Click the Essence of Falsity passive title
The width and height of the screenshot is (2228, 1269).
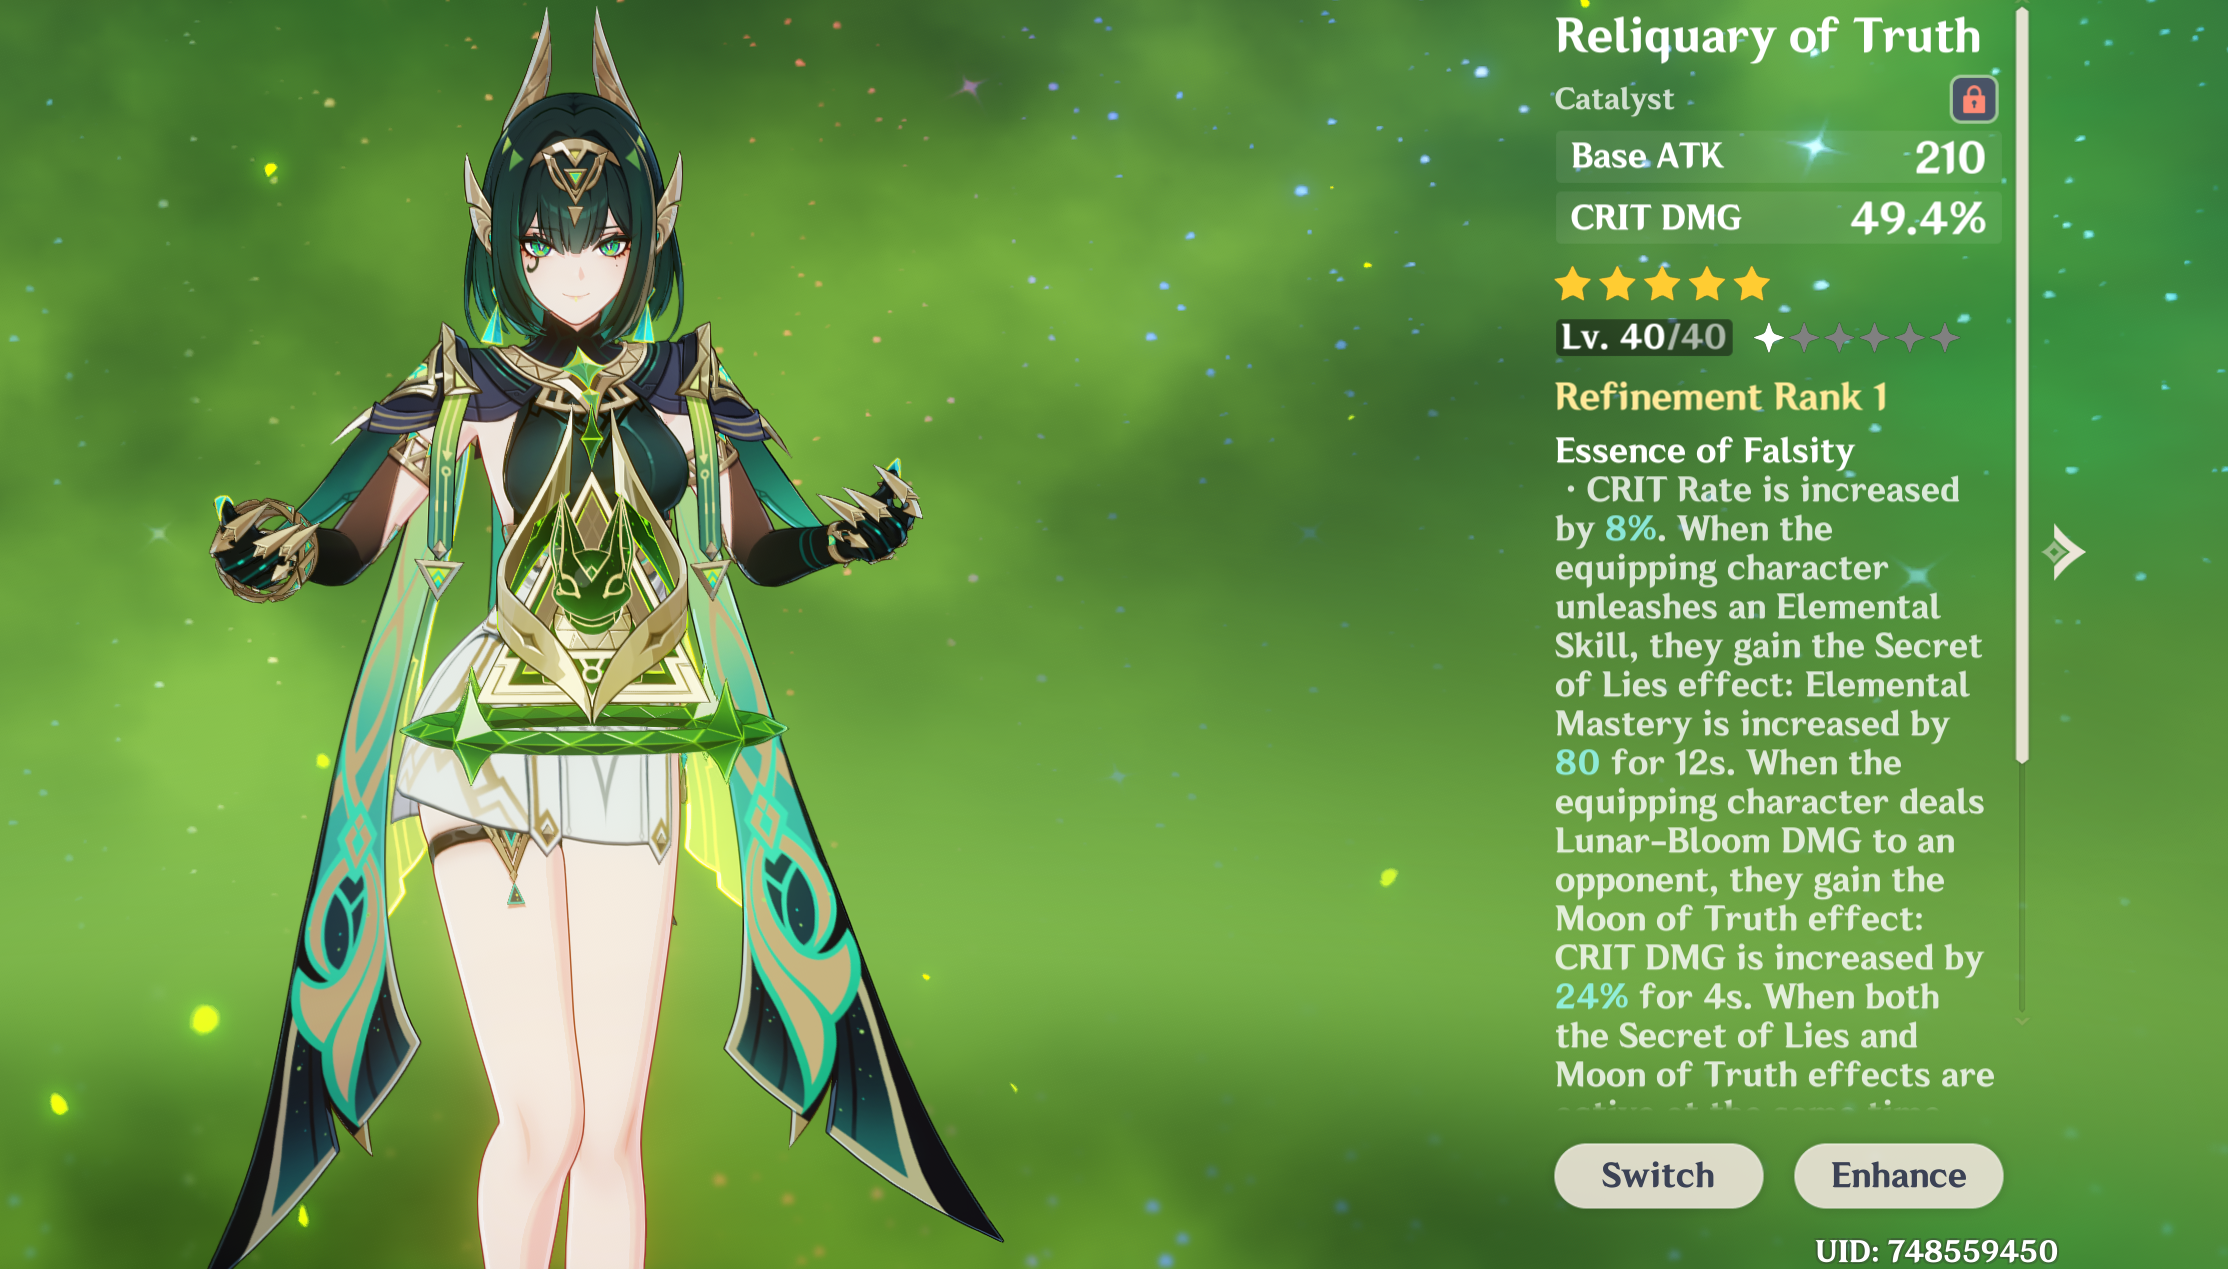pos(1704,451)
